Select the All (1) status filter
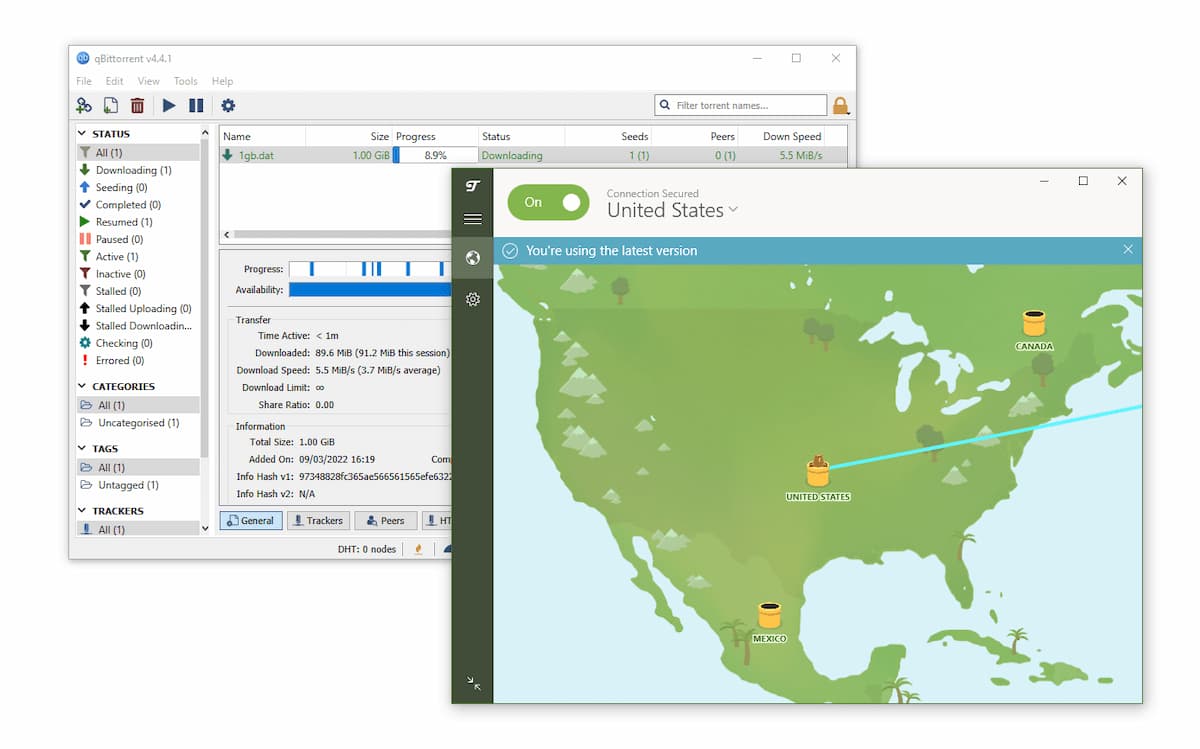1200x749 pixels. 138,153
